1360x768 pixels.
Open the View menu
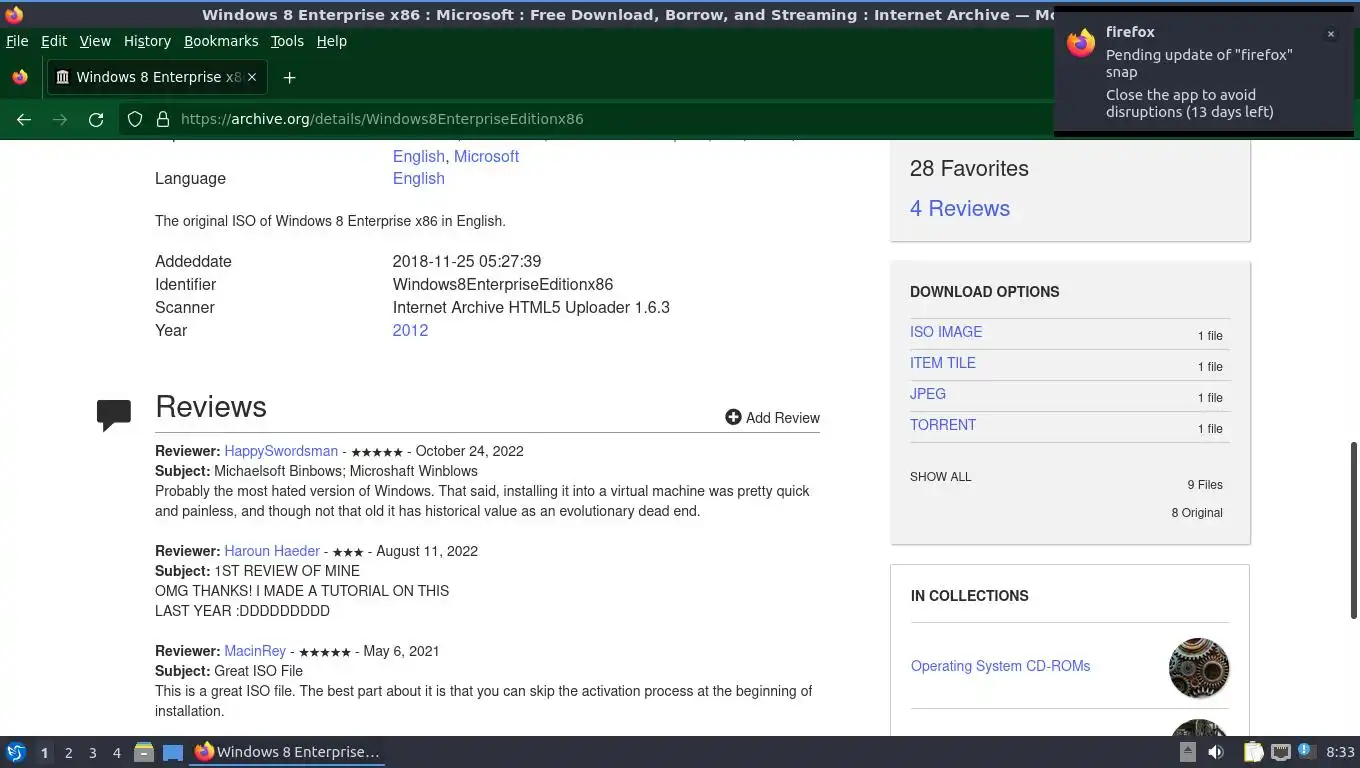(95, 41)
